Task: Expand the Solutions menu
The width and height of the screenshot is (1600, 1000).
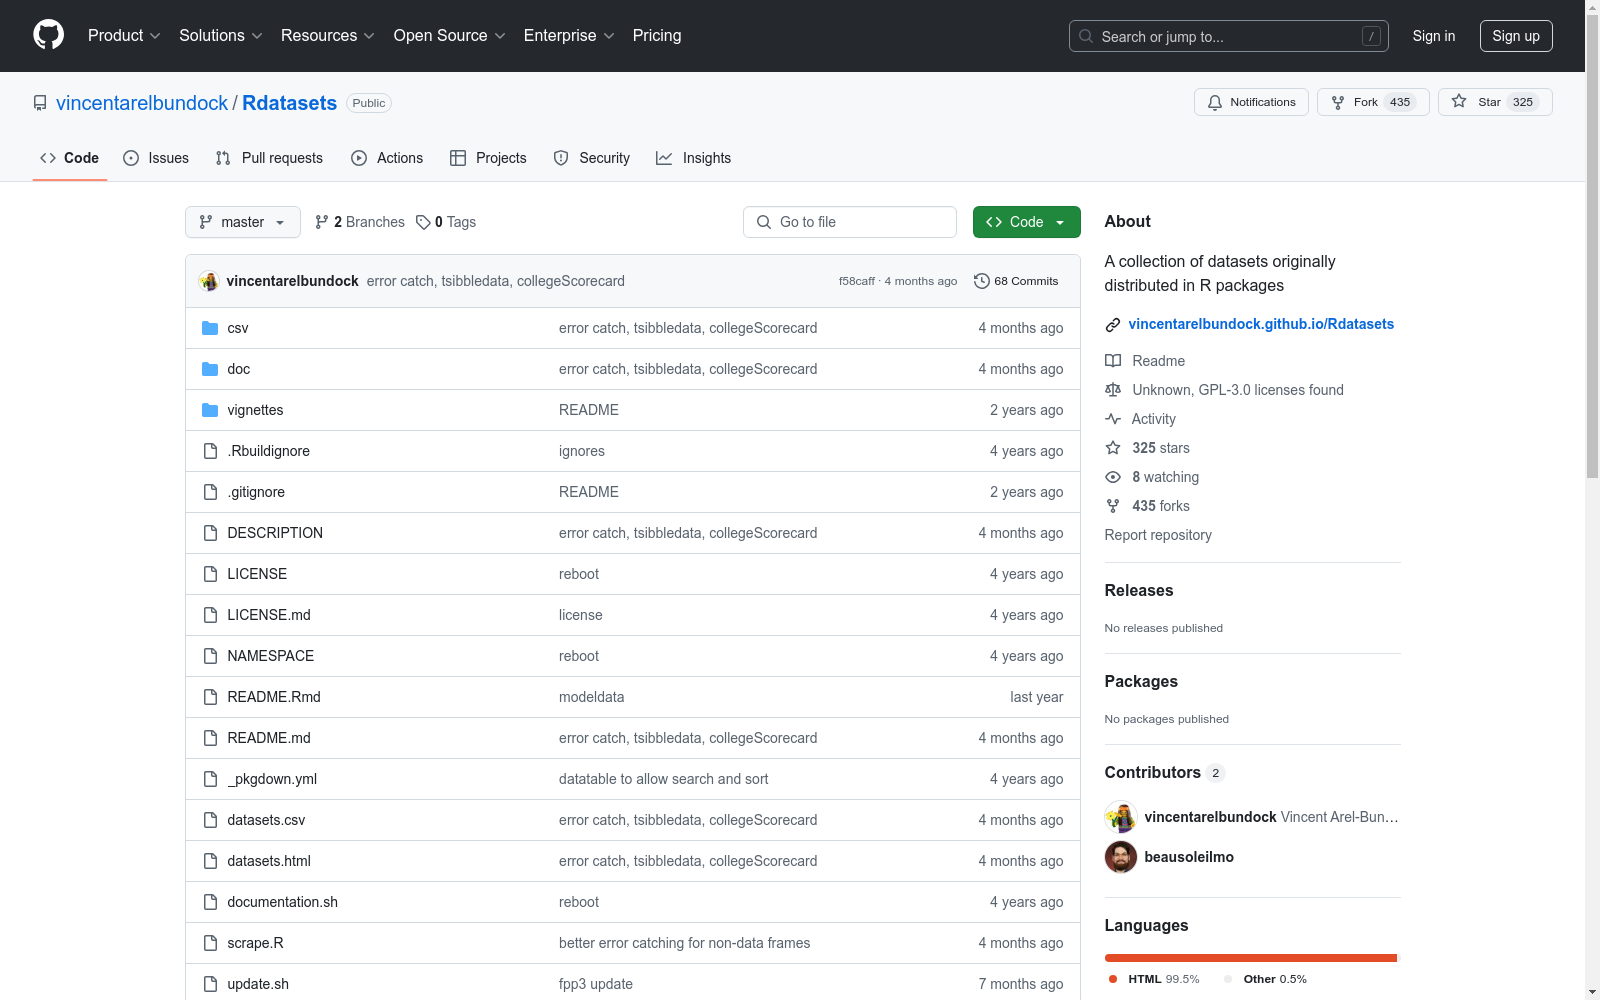Action: click(x=221, y=35)
